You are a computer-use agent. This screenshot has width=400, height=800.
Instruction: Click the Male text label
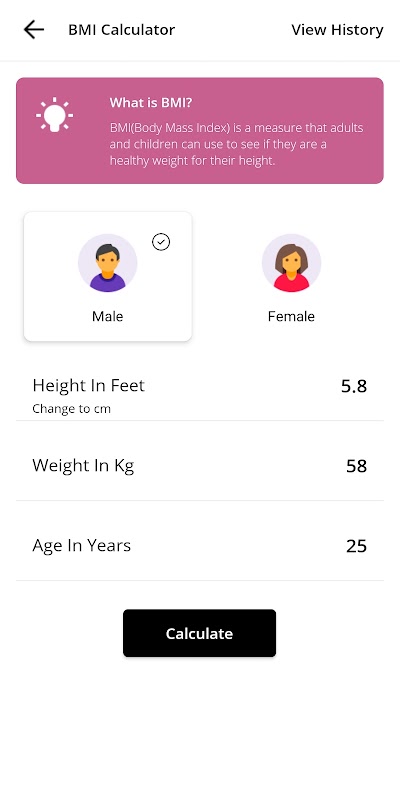point(108,316)
